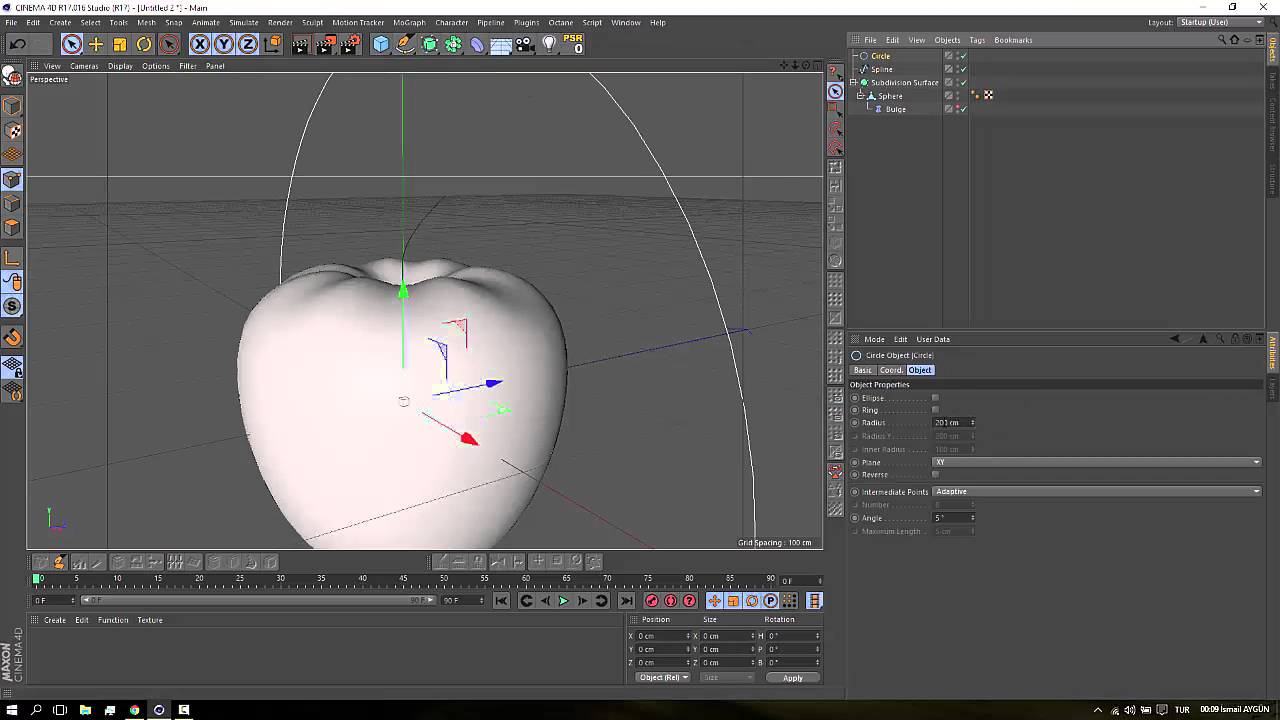Select the Move tool
This screenshot has height=720, width=1280.
point(96,44)
